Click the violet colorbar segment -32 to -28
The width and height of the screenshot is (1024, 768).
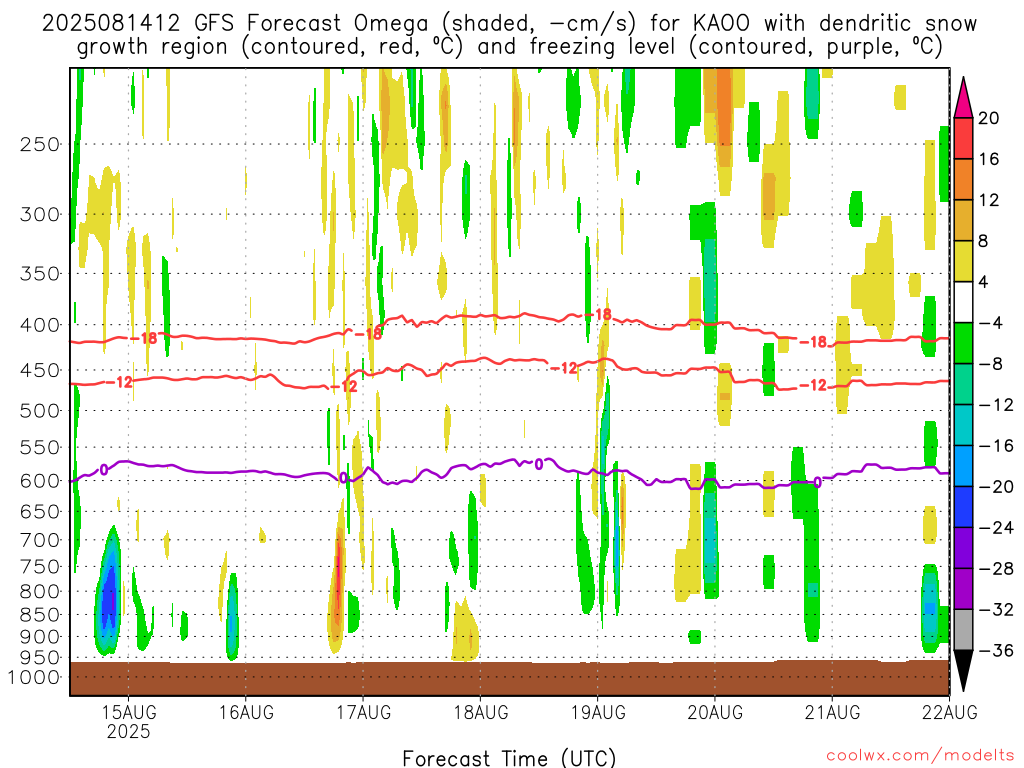tap(963, 588)
